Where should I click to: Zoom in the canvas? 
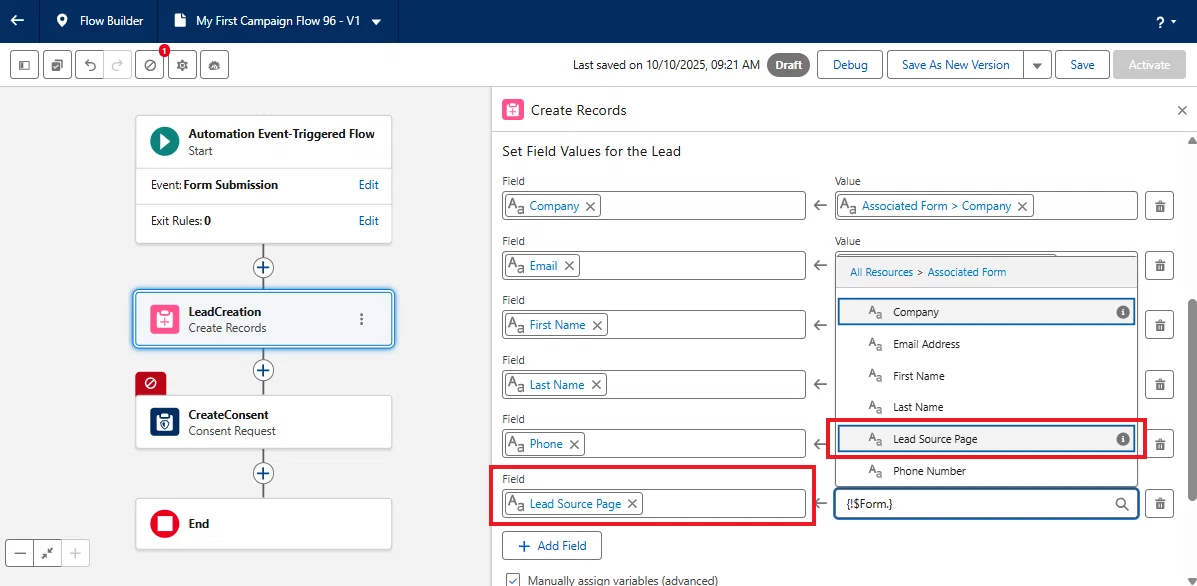(75, 553)
